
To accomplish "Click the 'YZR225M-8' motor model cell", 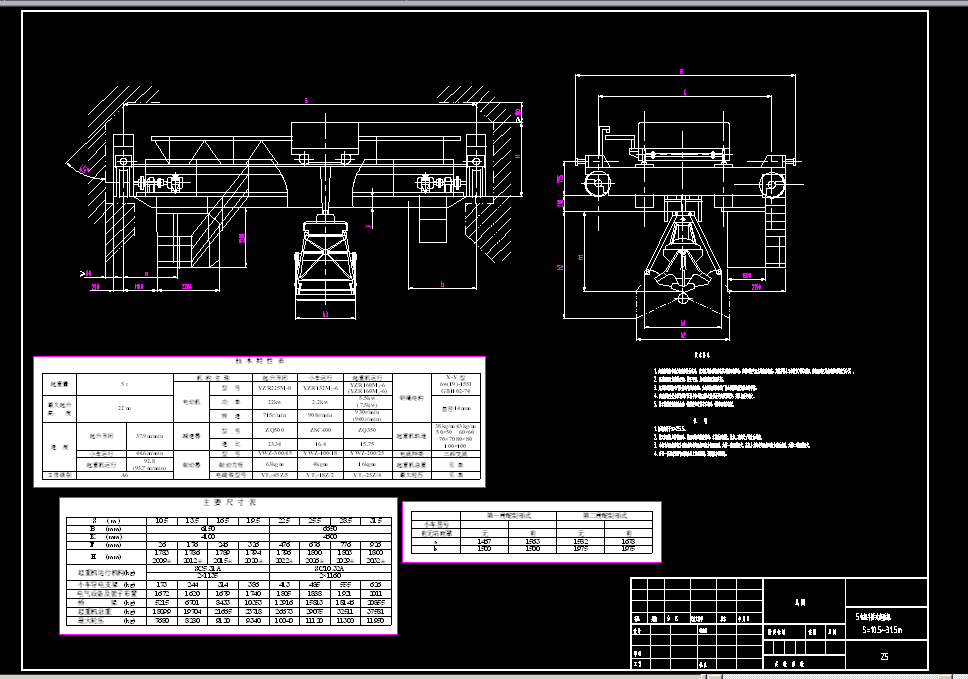I will point(274,388).
